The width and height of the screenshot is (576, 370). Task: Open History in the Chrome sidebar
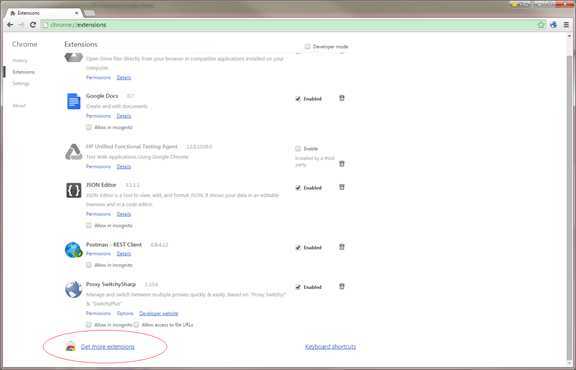[20, 60]
